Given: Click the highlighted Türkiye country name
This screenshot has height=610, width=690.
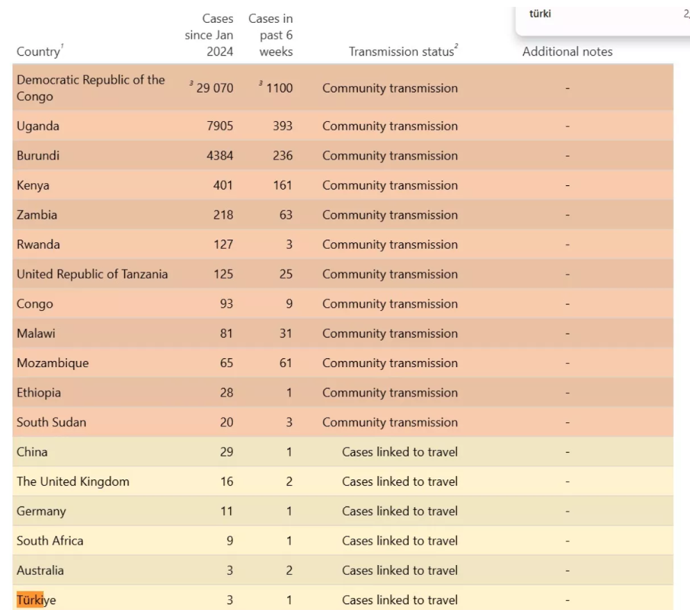Looking at the screenshot, I should click(36, 600).
